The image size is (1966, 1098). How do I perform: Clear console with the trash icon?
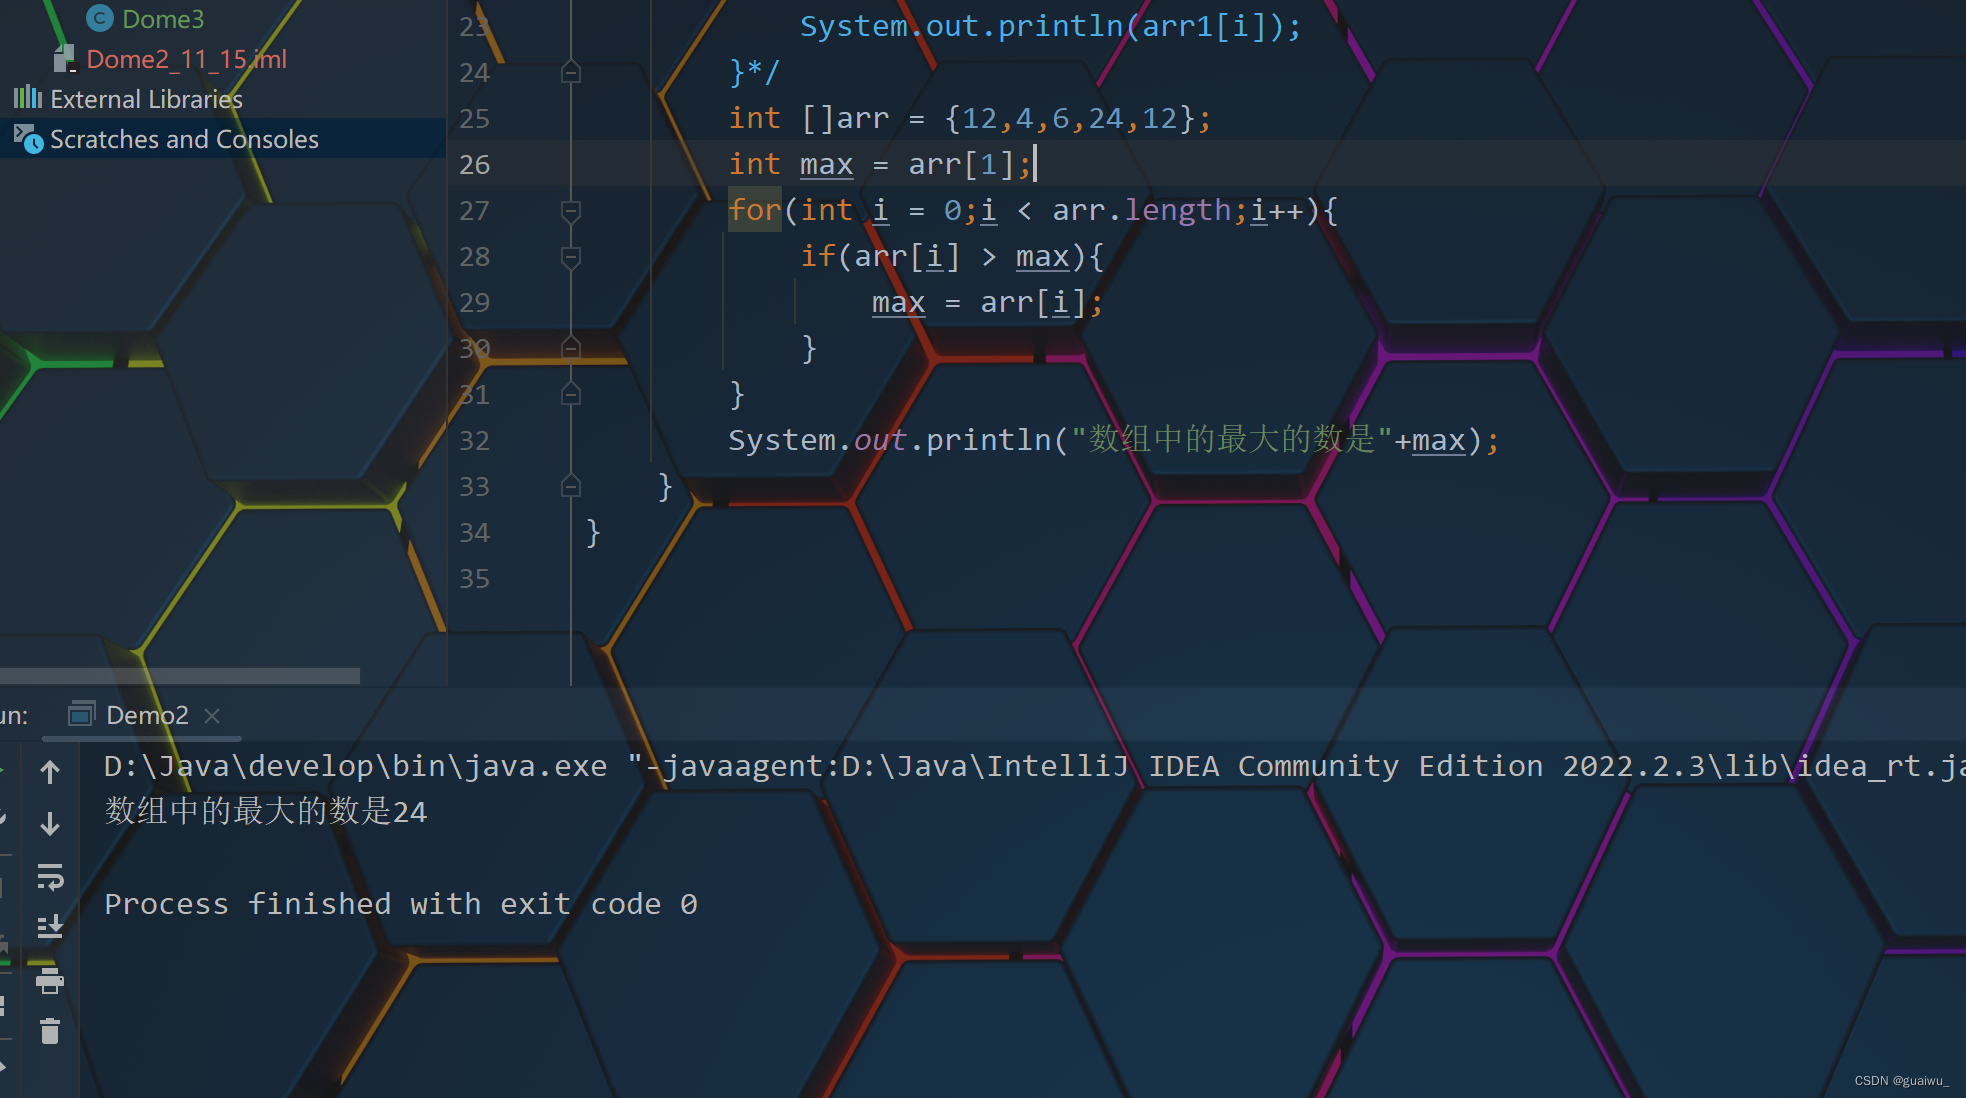[x=50, y=1031]
